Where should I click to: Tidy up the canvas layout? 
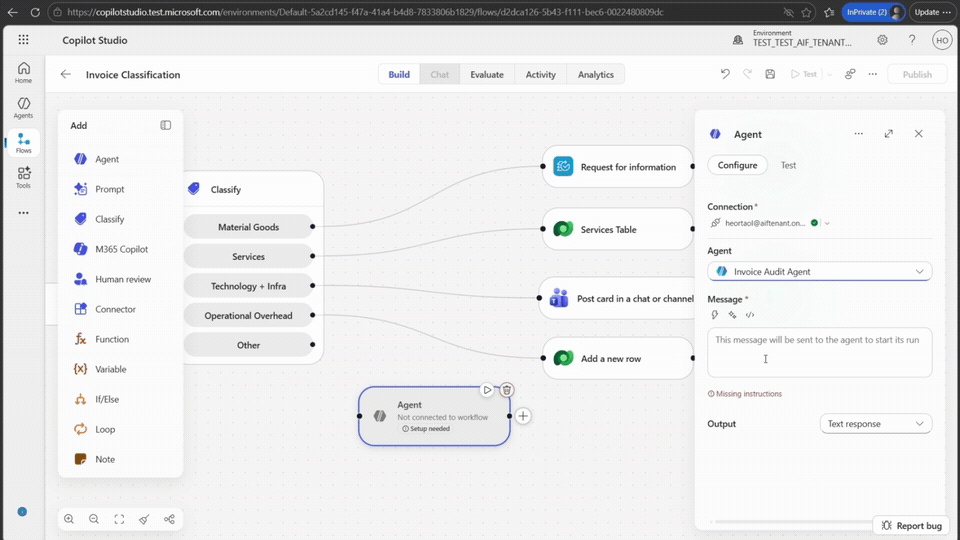144,519
